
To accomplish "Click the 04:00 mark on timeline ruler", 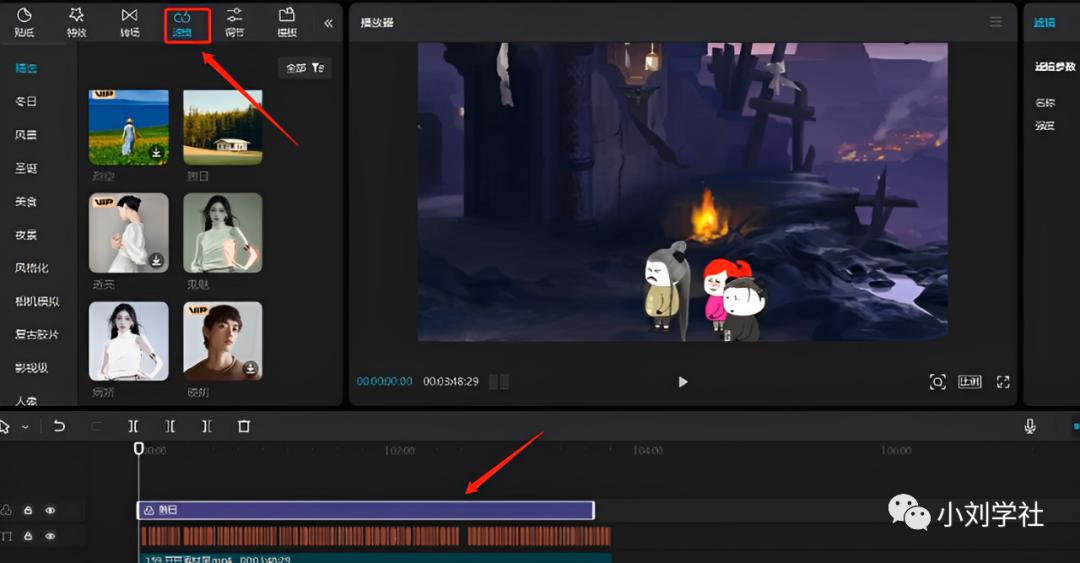I will pos(648,451).
